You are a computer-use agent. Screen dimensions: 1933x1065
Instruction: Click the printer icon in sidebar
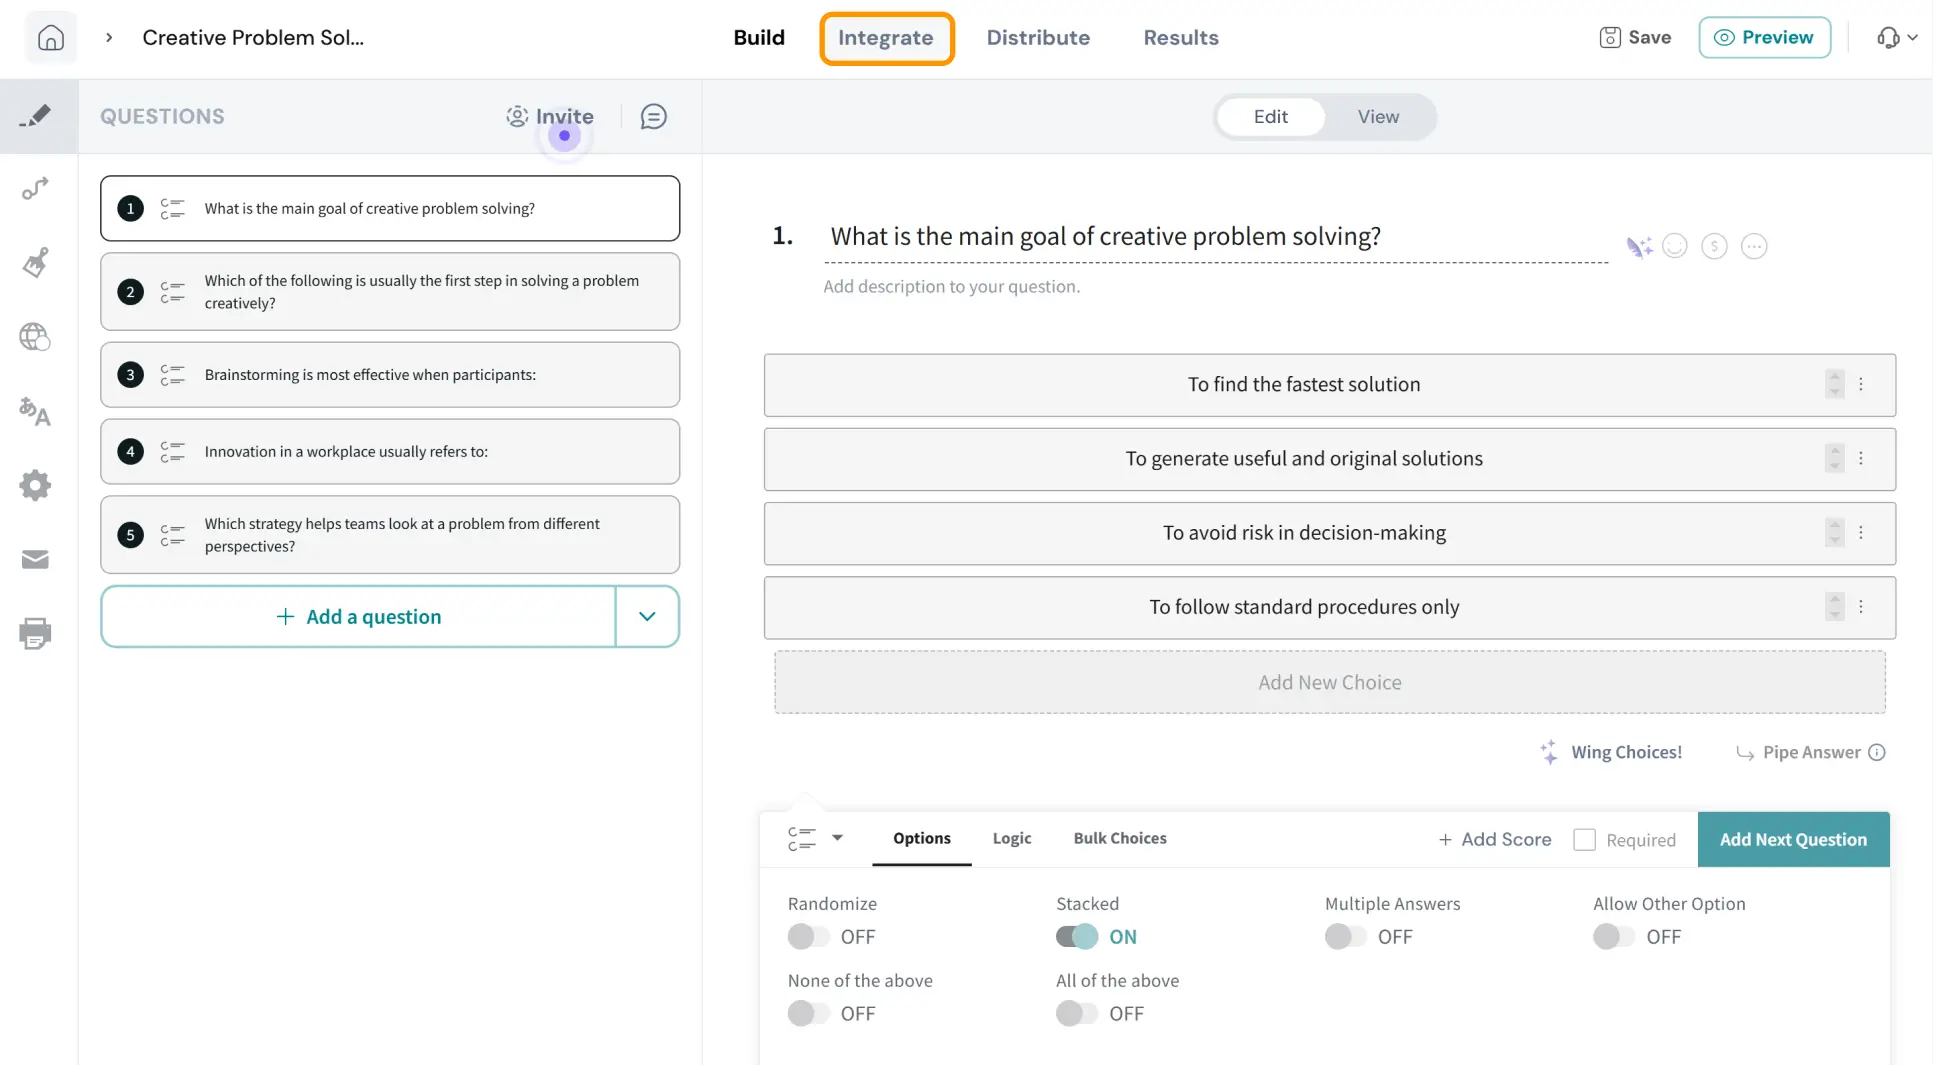[35, 633]
